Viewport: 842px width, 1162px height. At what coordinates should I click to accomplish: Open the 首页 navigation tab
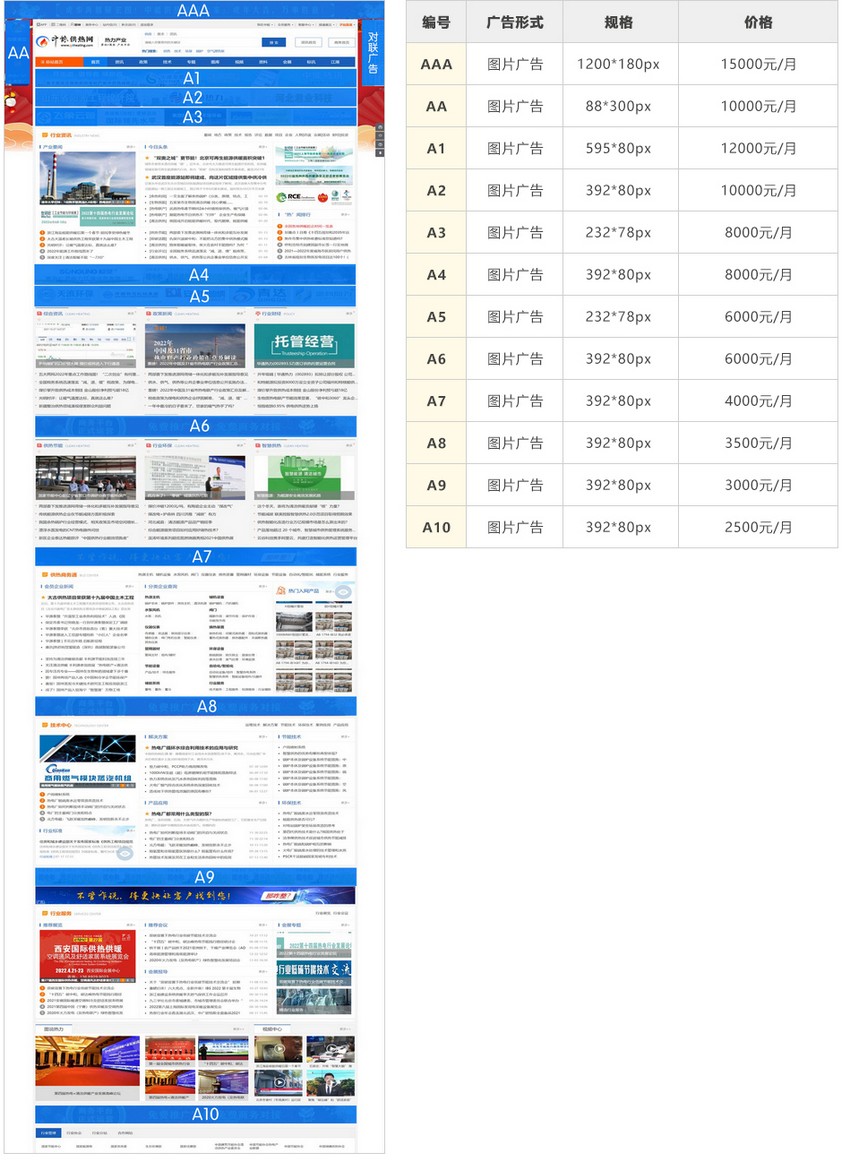pos(96,62)
